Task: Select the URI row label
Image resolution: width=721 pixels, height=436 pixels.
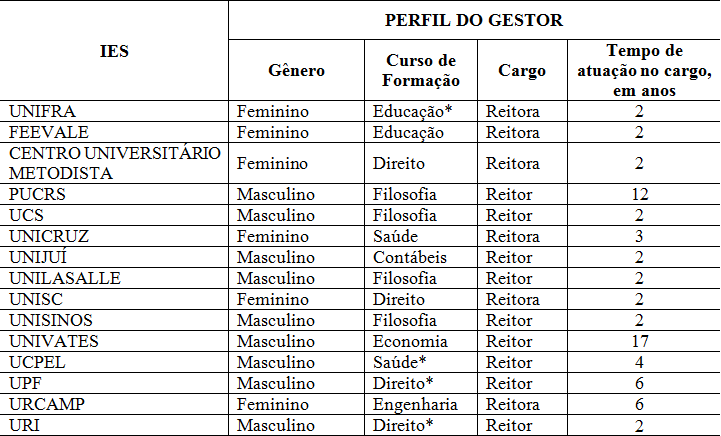Action: point(26,425)
